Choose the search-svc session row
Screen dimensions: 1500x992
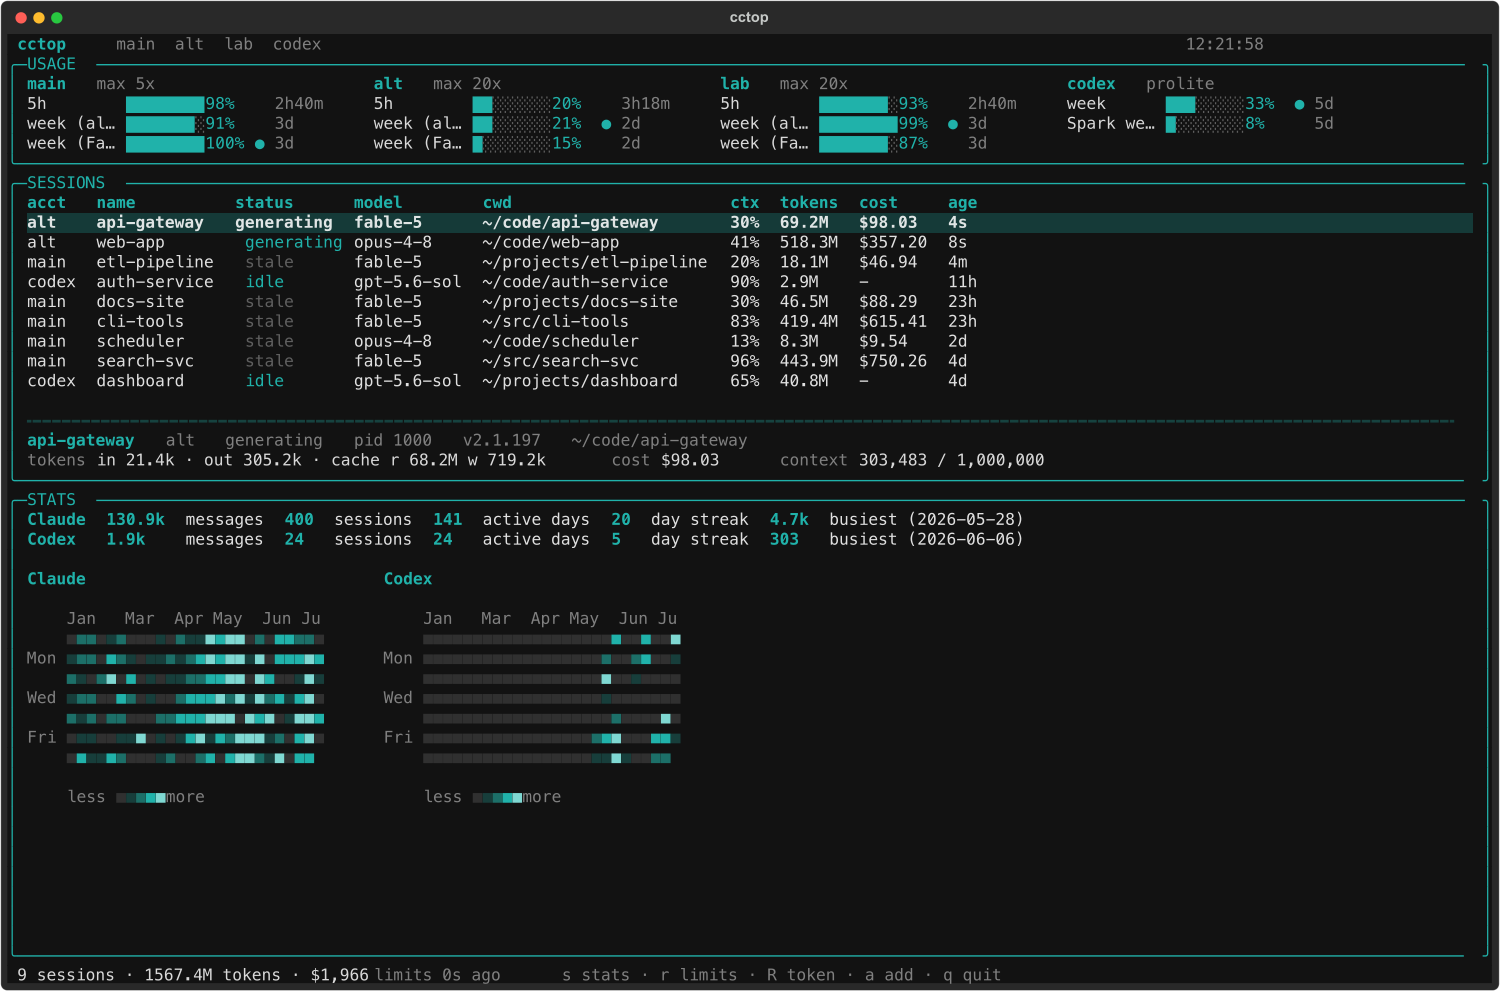point(749,361)
